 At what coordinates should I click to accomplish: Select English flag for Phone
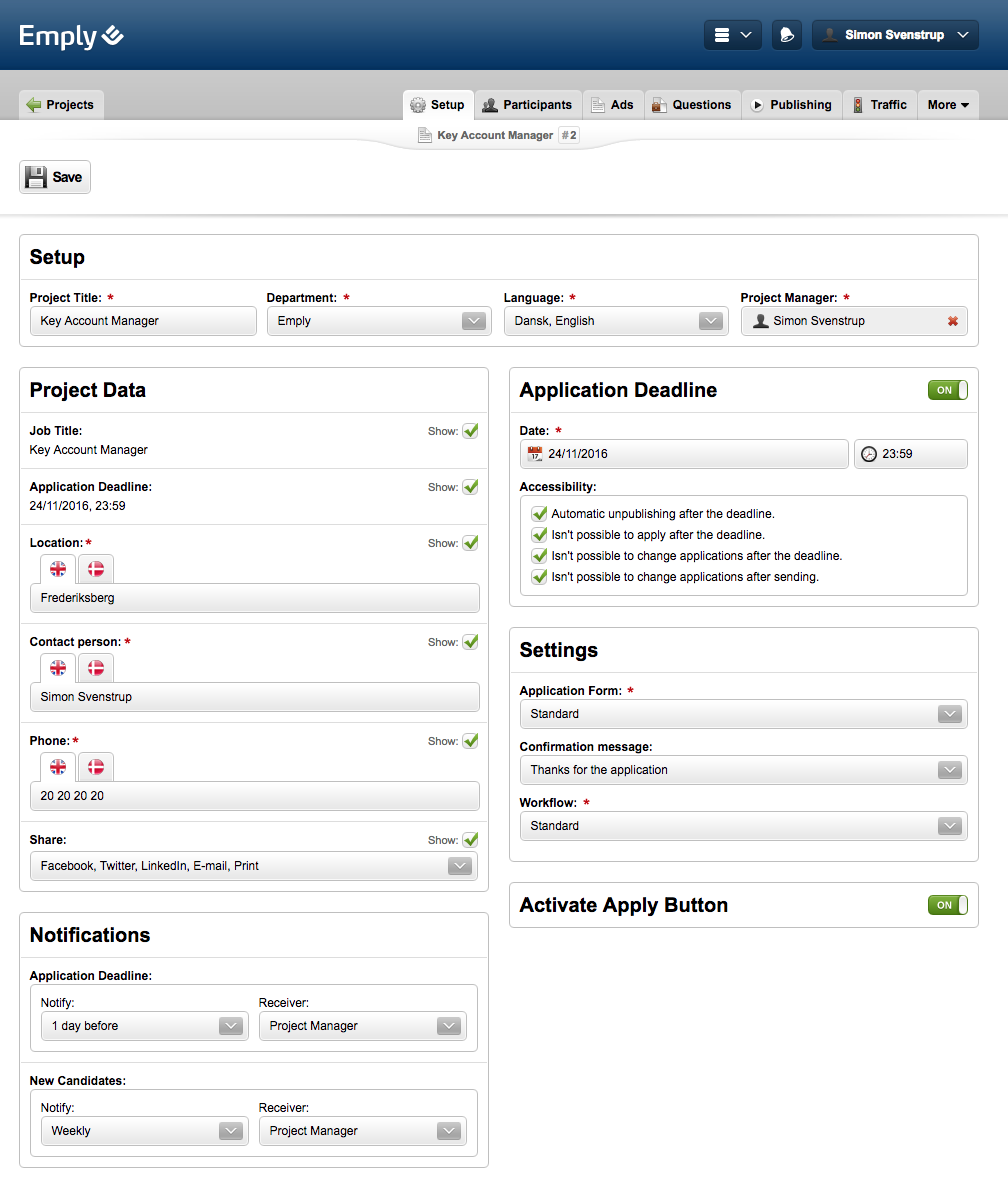tap(58, 767)
